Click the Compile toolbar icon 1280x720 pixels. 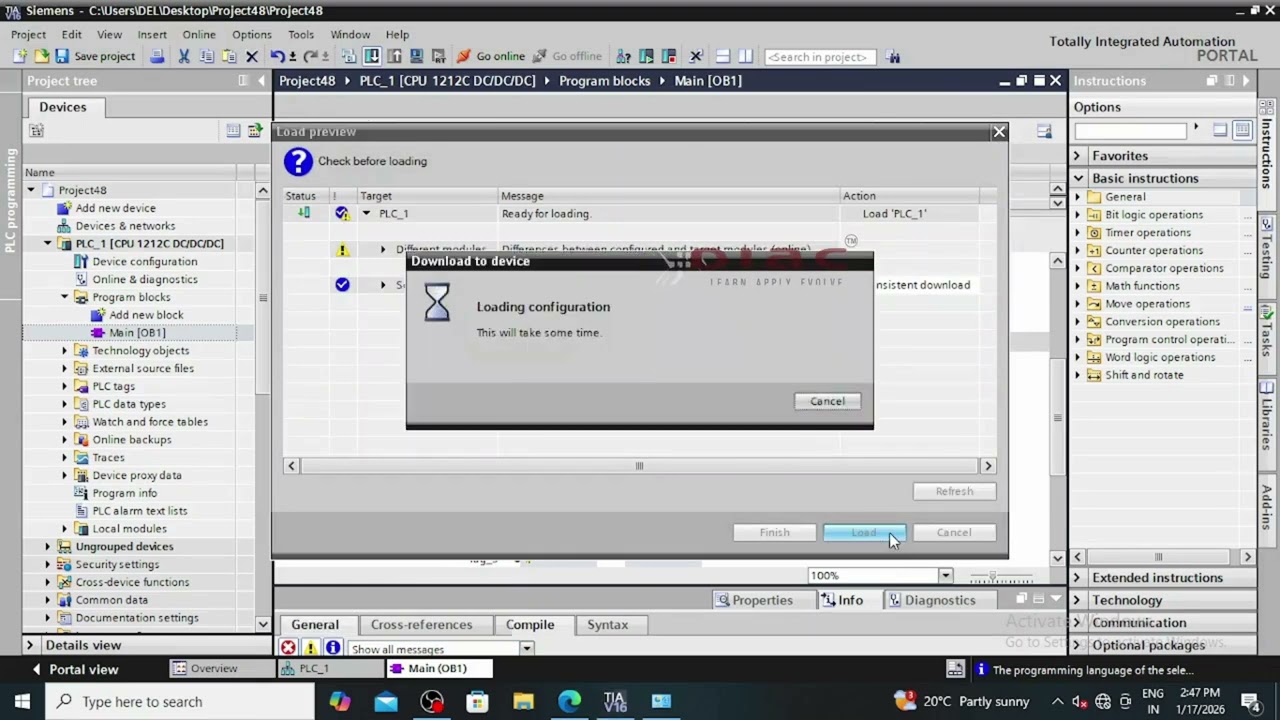click(348, 56)
